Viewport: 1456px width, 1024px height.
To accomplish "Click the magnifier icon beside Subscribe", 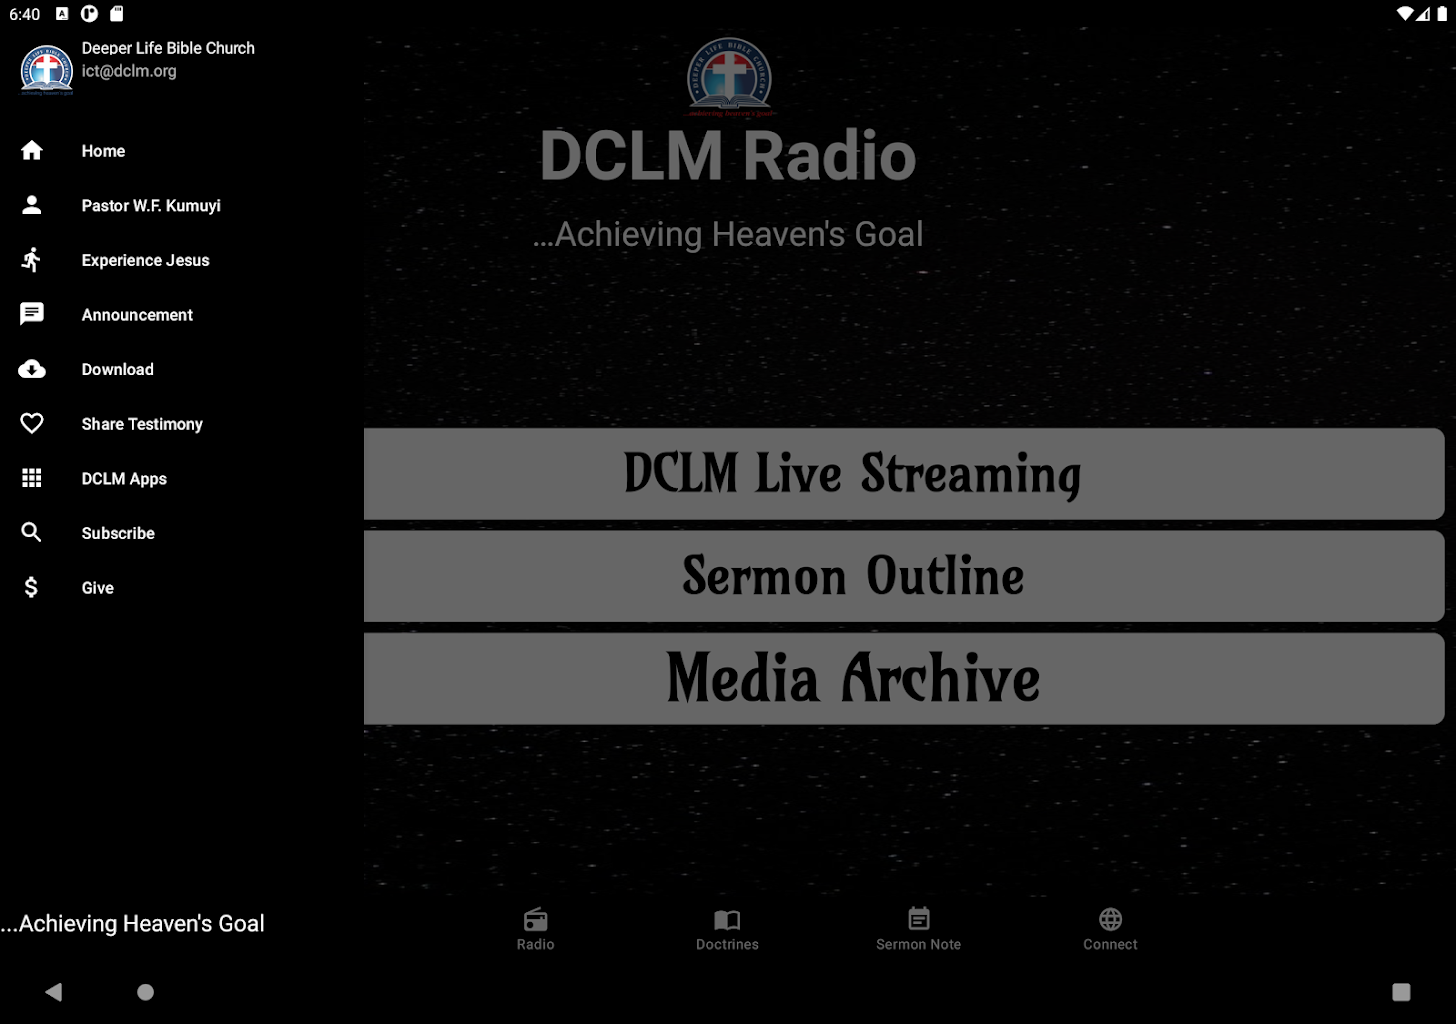I will [x=32, y=533].
